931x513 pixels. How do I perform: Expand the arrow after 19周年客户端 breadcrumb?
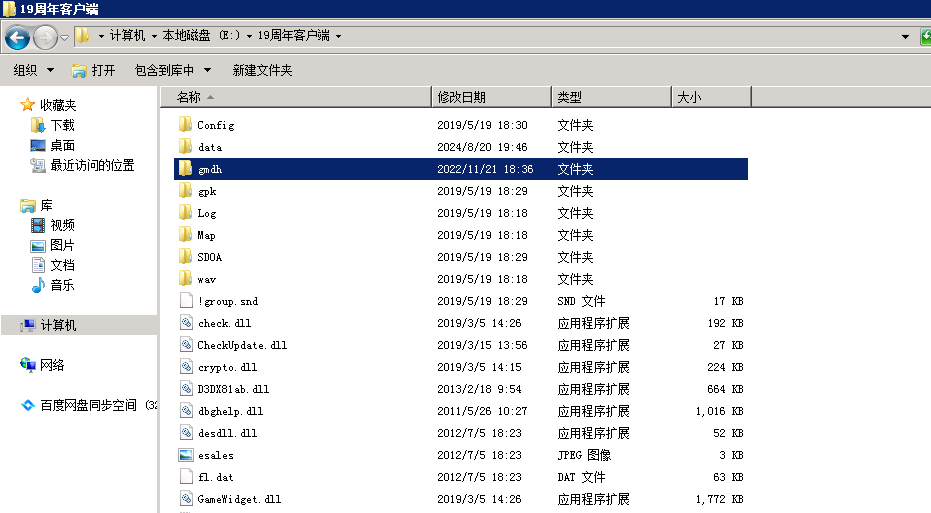click(338, 36)
